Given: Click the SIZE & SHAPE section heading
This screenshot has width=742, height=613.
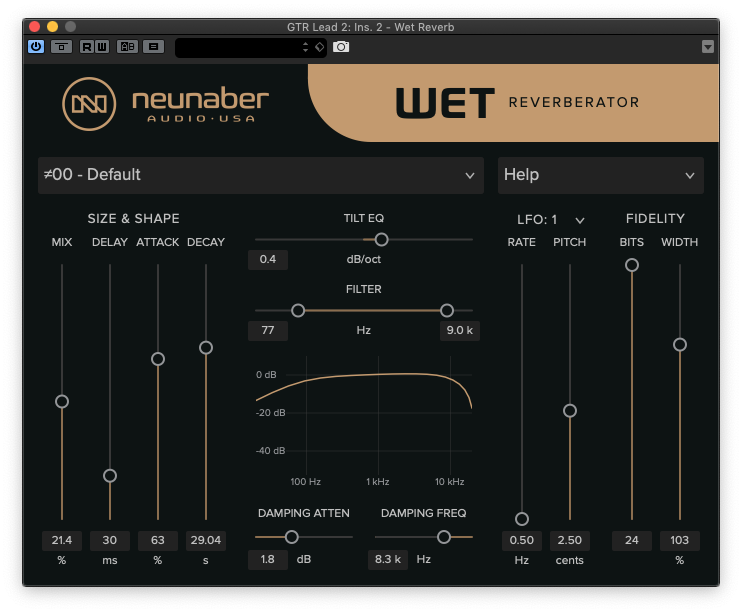Looking at the screenshot, I should [133, 219].
